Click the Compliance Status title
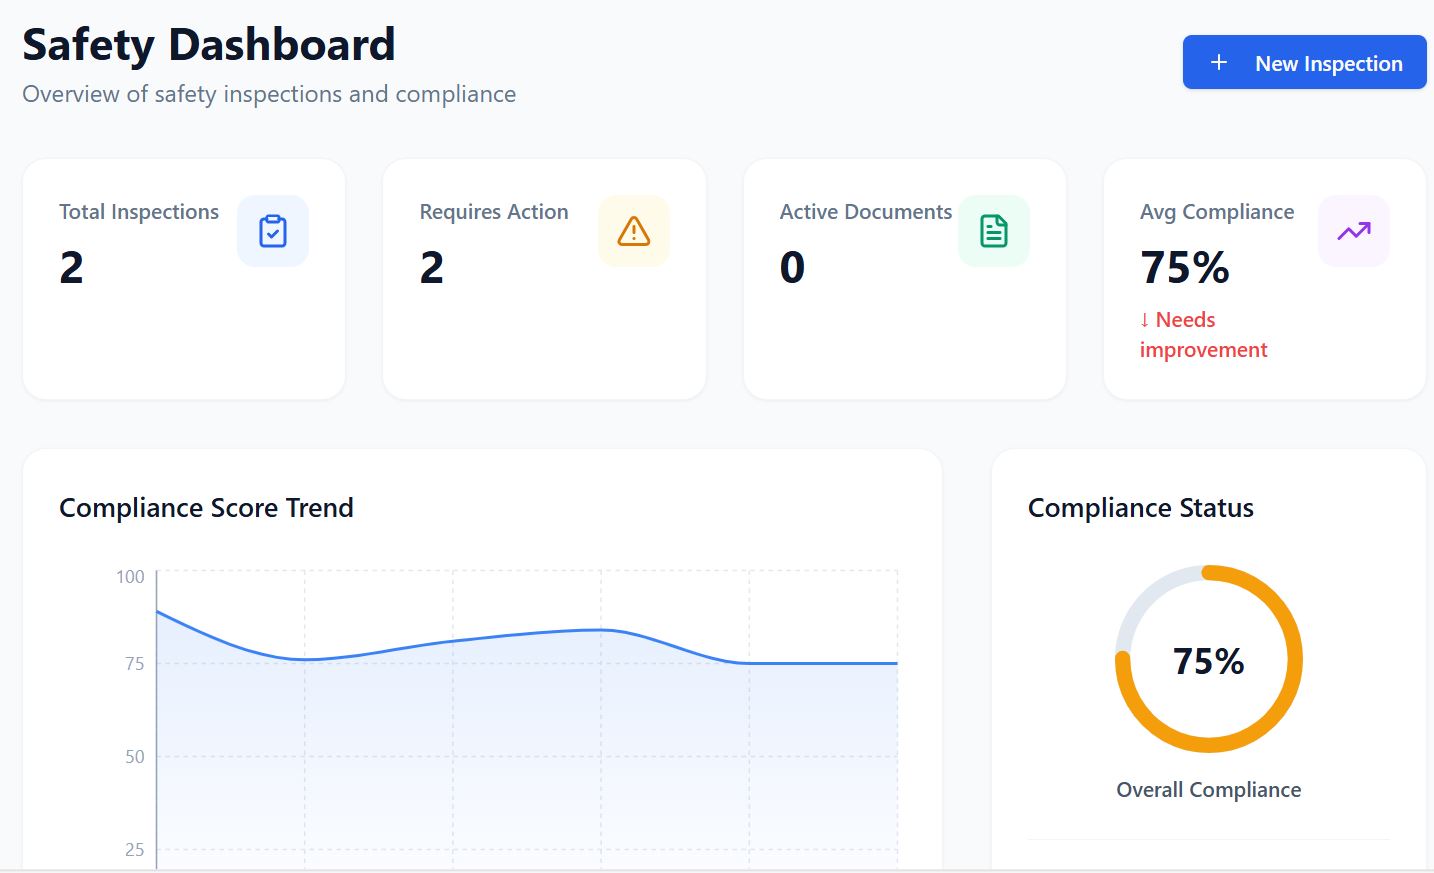 [1141, 508]
